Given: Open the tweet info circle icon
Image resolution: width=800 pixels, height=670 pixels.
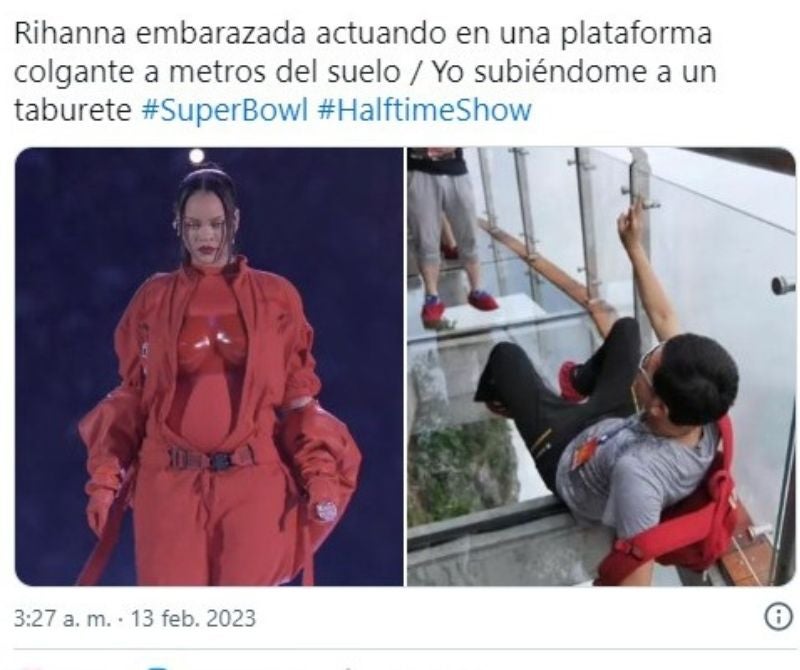Looking at the screenshot, I should point(777,617).
